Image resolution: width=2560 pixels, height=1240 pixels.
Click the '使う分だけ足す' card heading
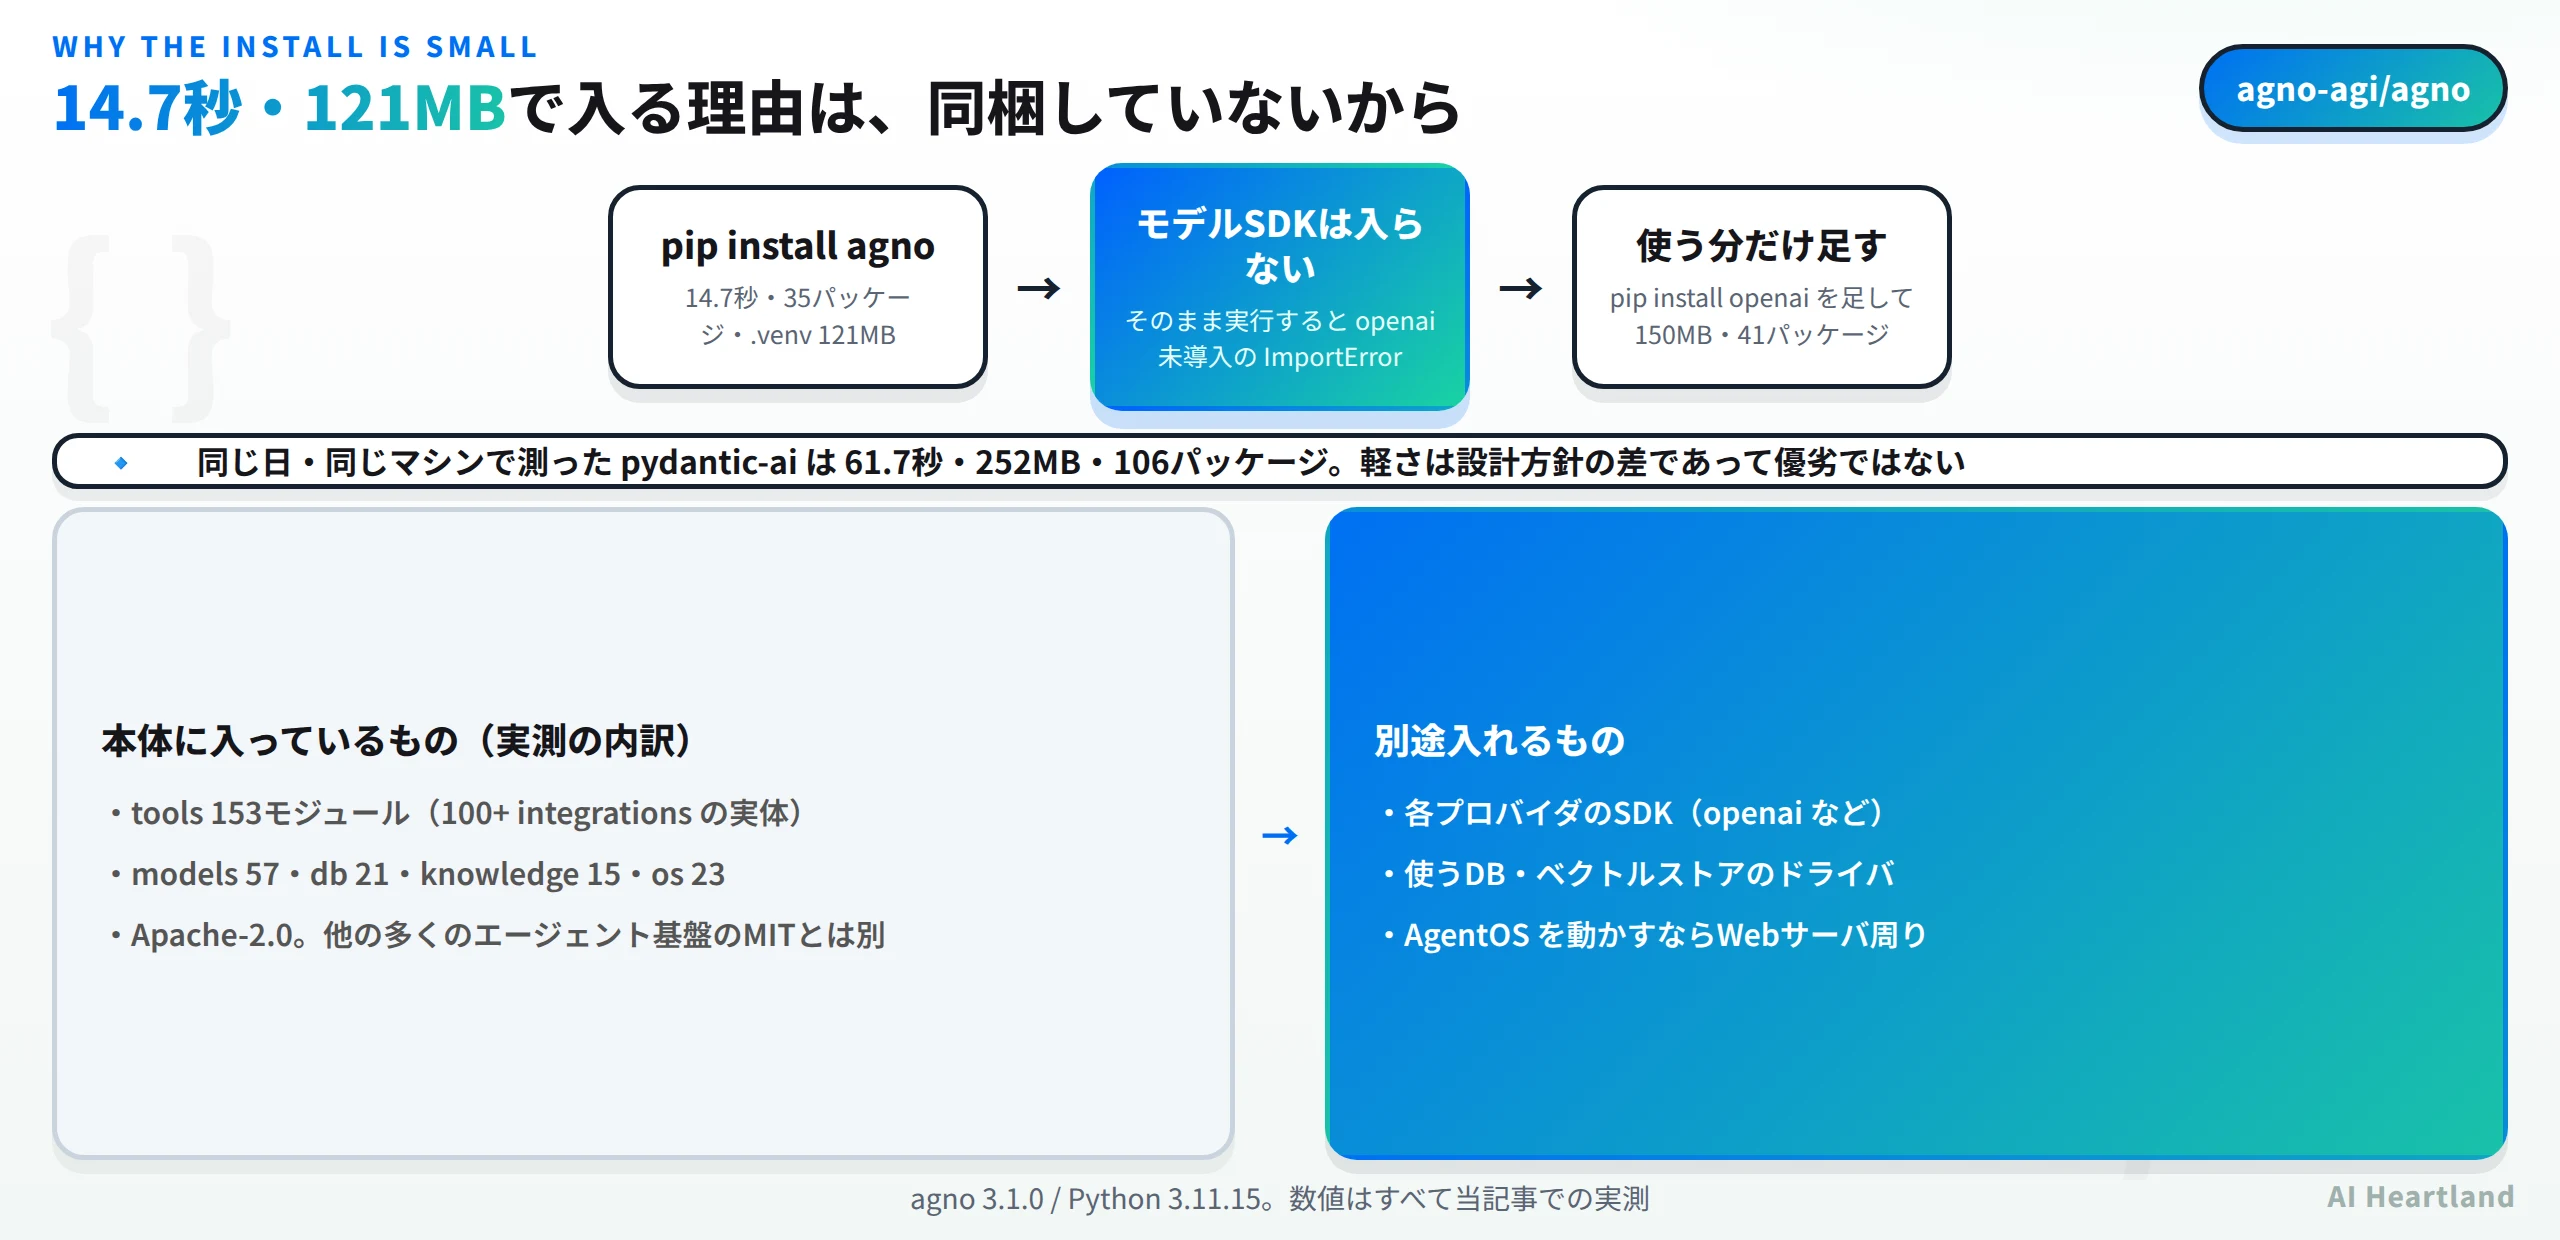coord(1761,246)
